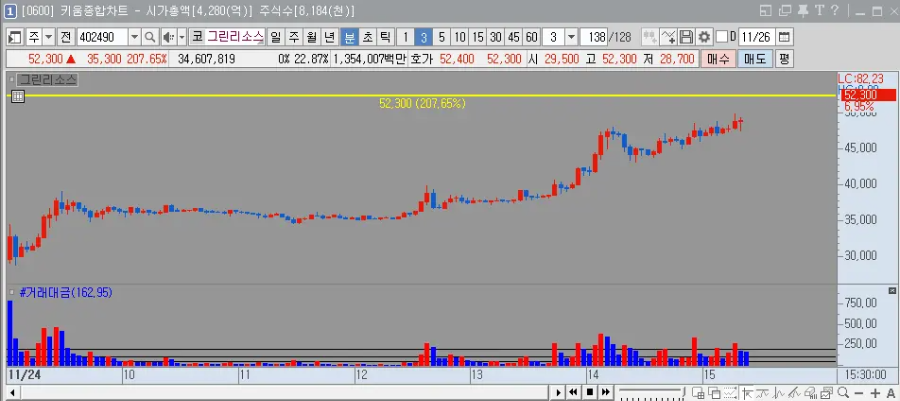Enable the D date checkbox
This screenshot has height=401, width=900.
pyautogui.click(x=722, y=37)
